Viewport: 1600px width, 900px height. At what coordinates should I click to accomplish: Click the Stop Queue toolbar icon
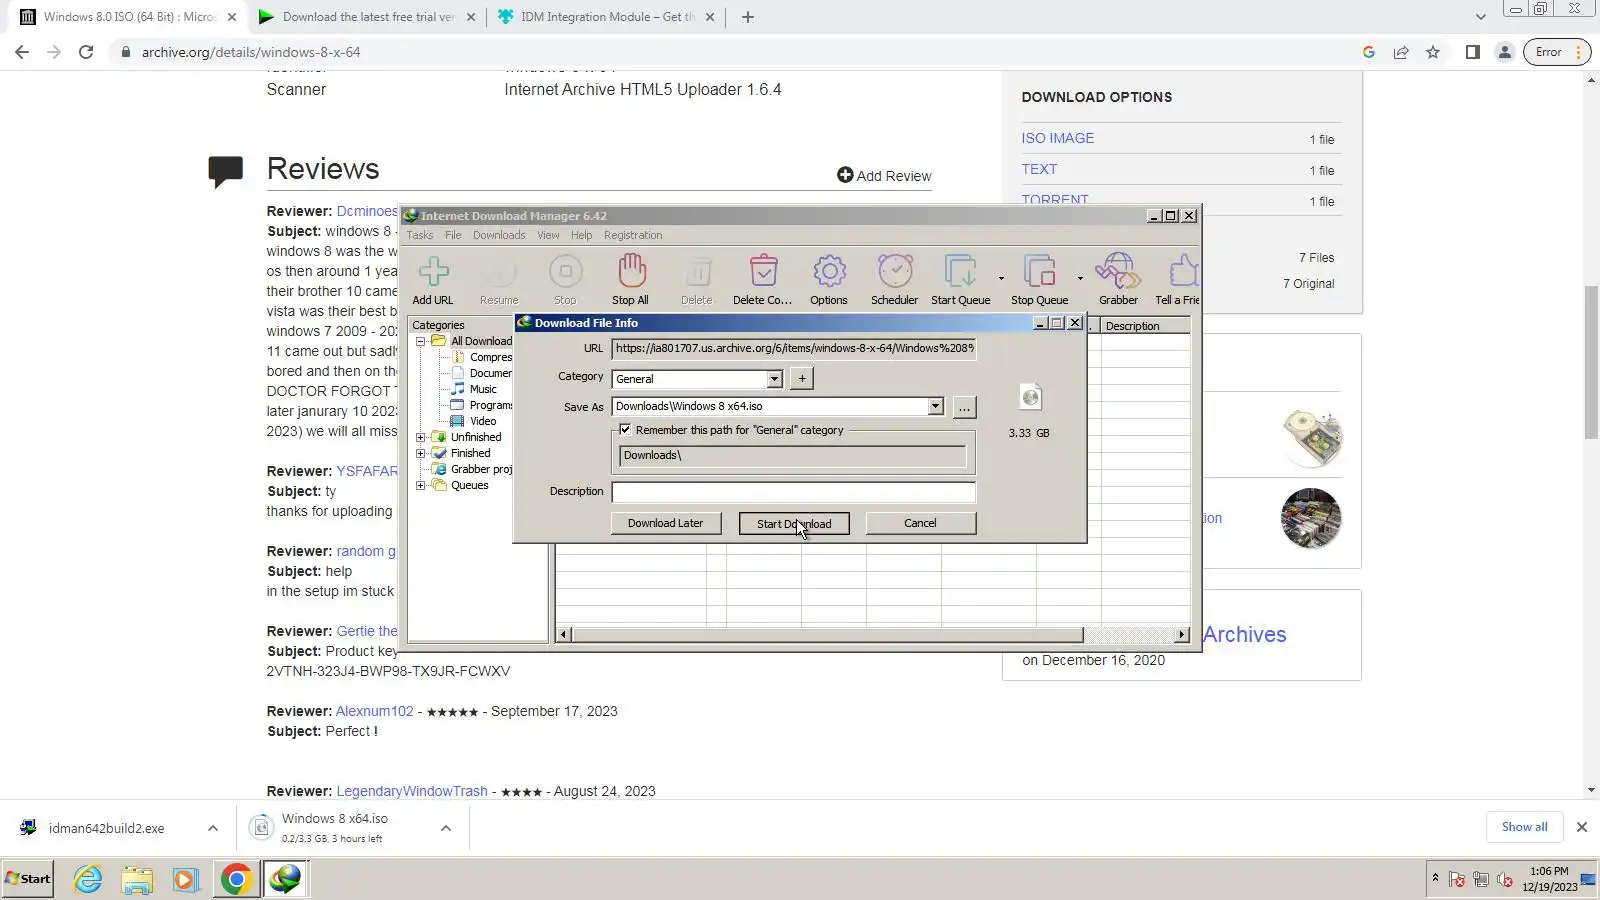1039,280
